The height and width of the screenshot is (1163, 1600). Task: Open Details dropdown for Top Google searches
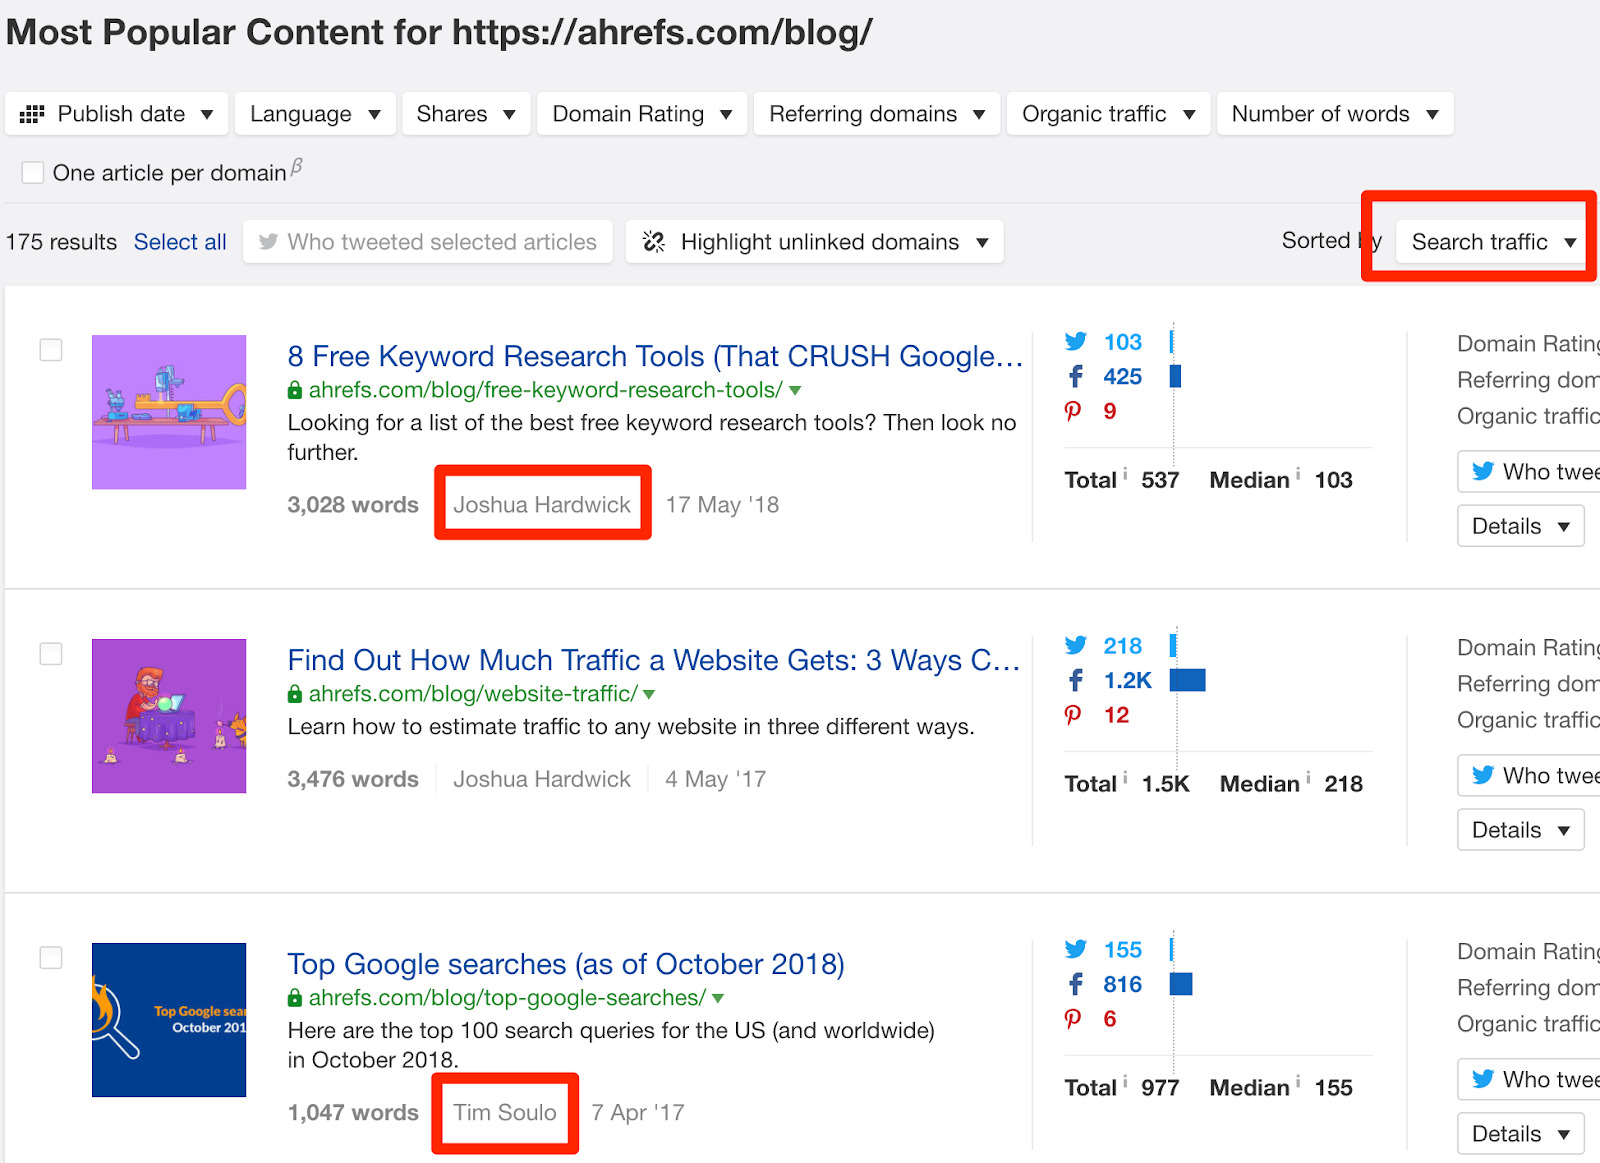[1521, 1134]
